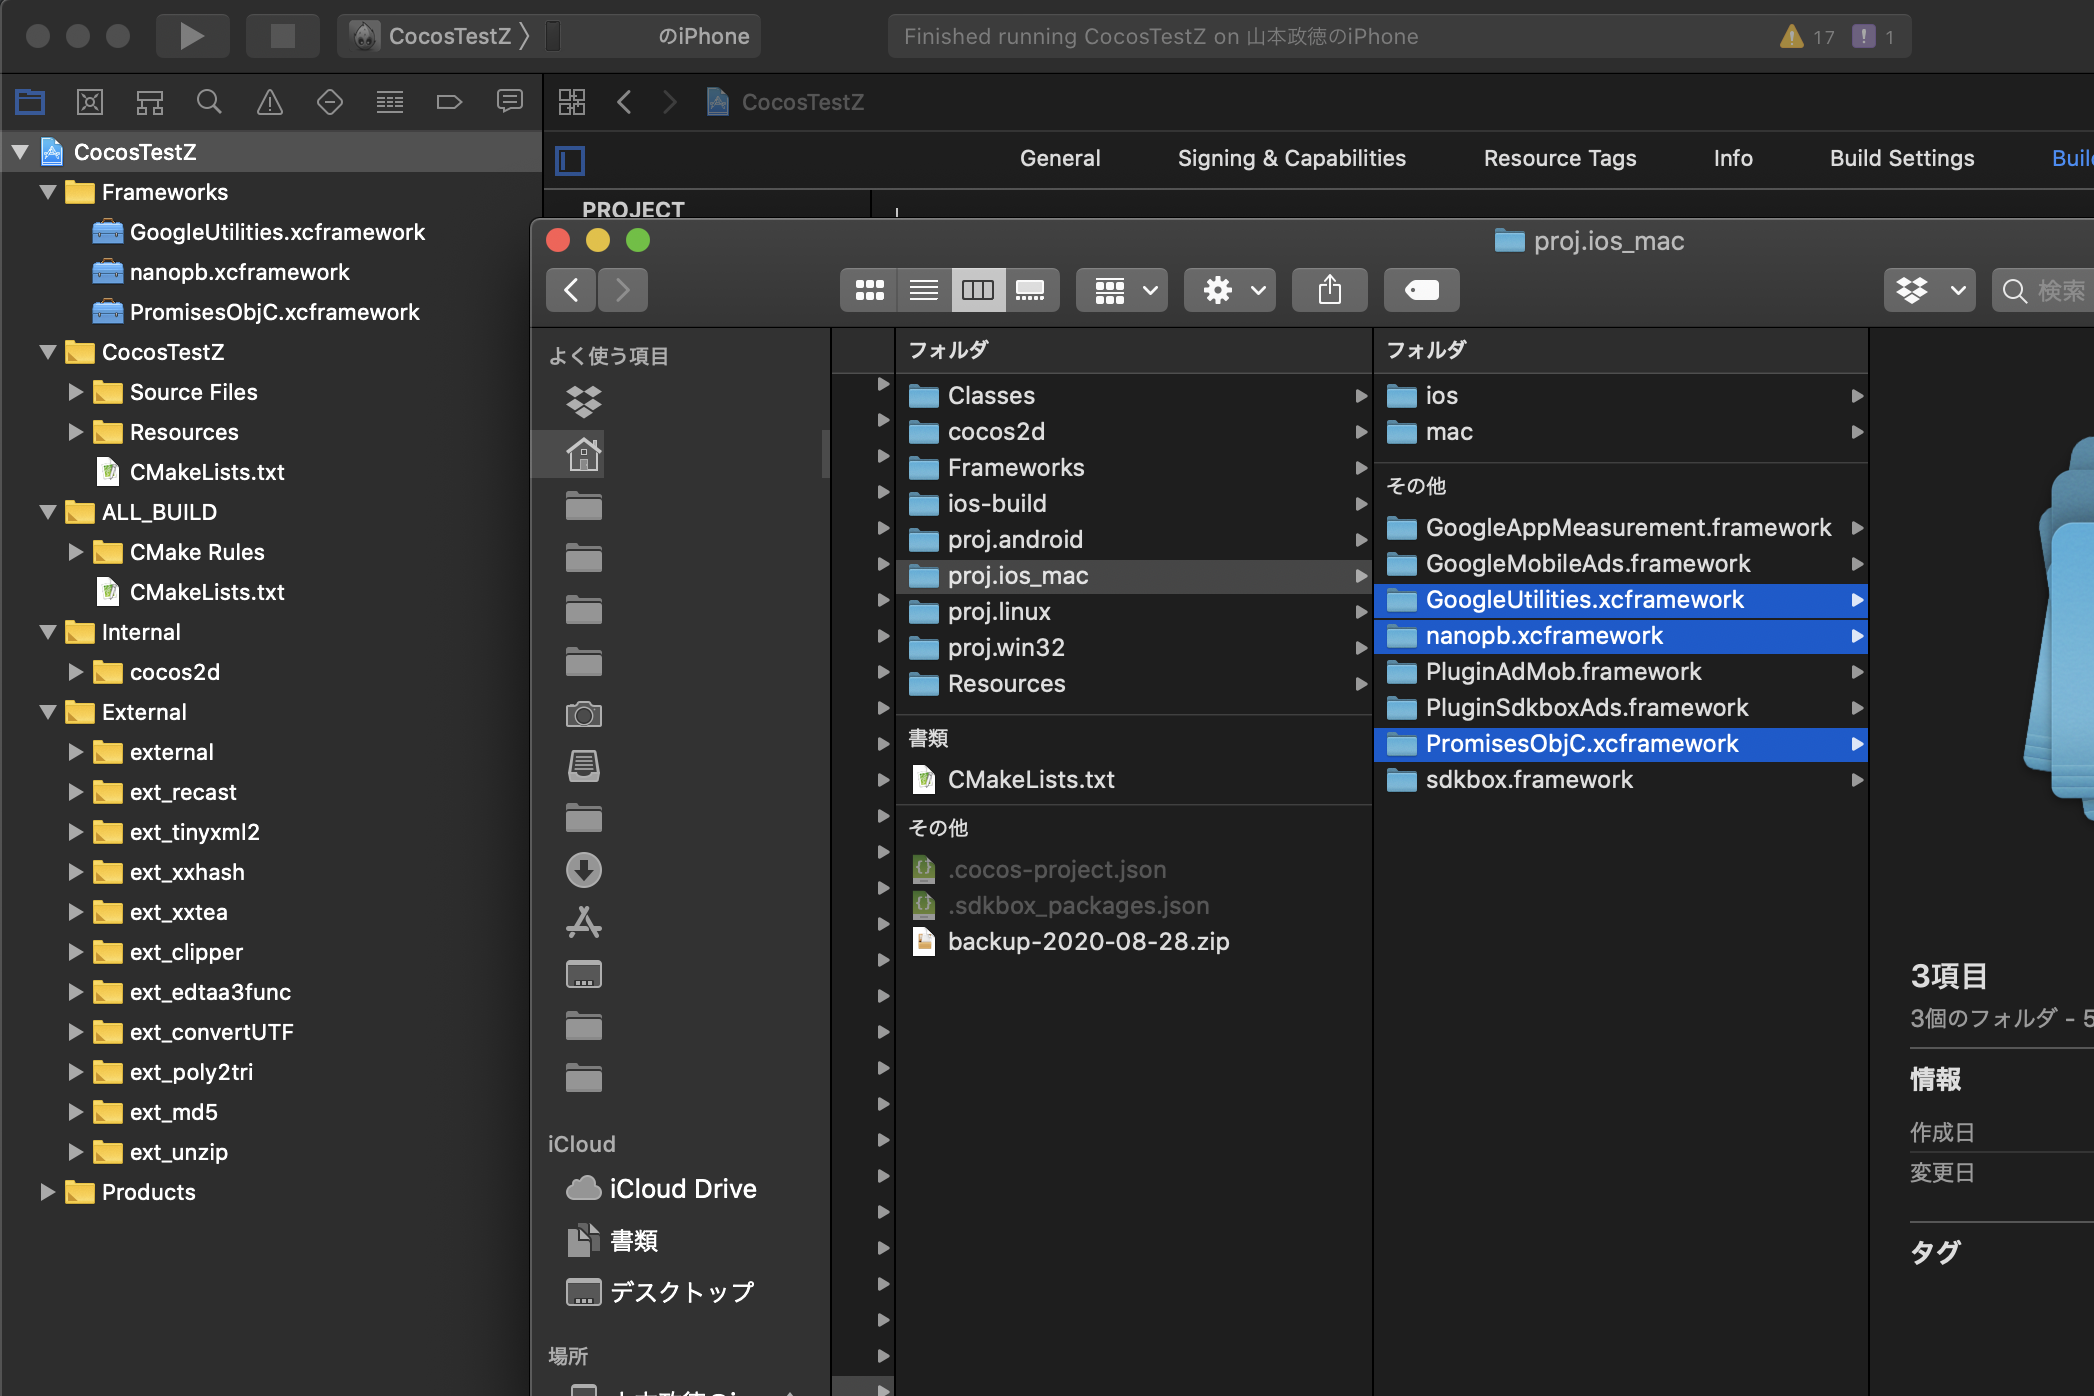Go back in Finder window
This screenshot has height=1396, width=2094.
(x=572, y=290)
